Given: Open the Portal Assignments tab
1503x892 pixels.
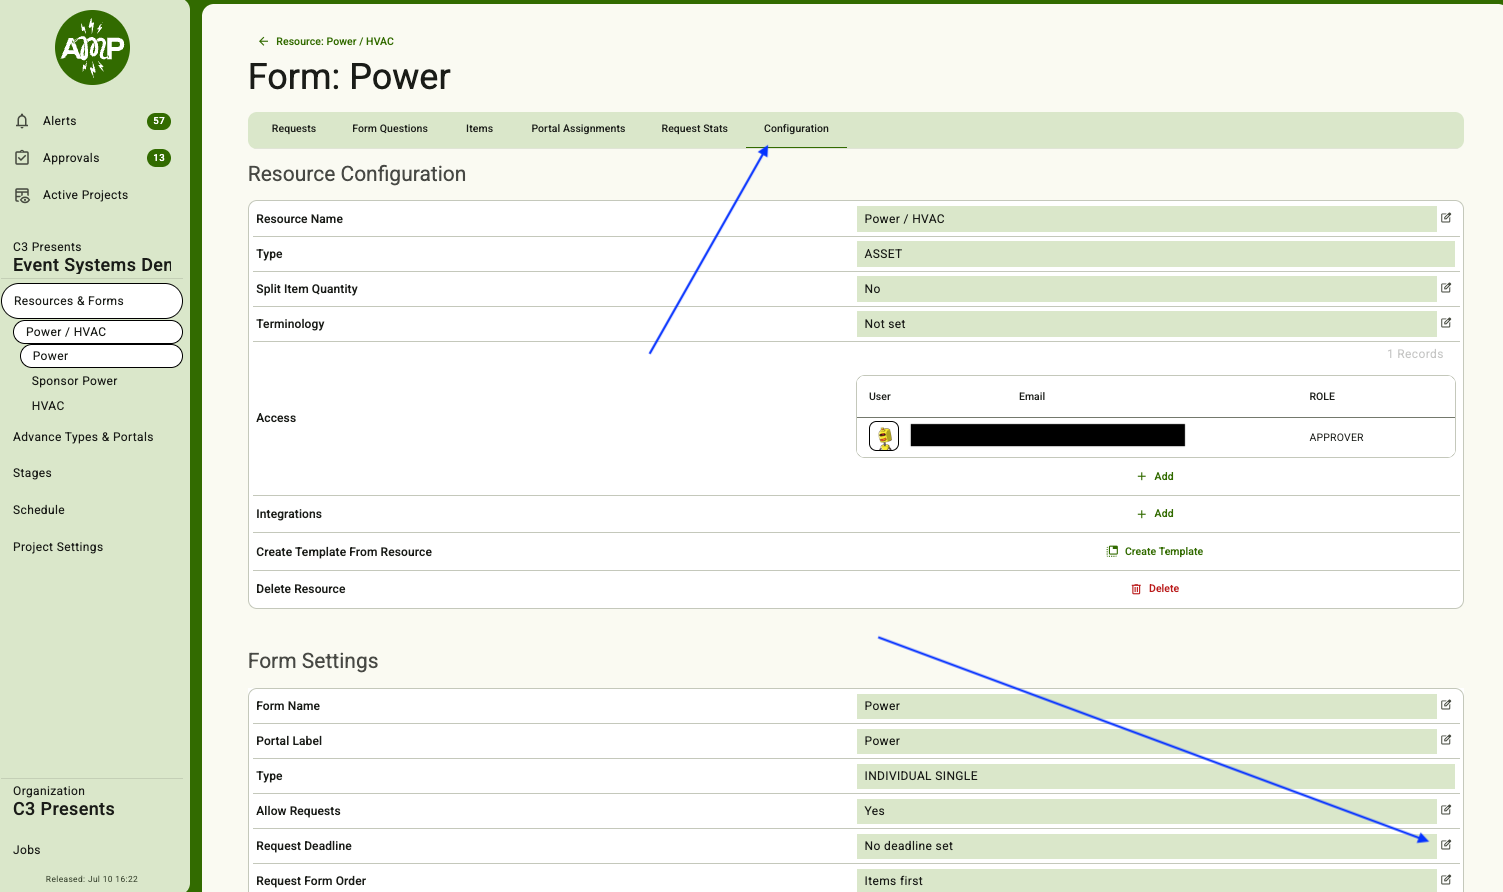Looking at the screenshot, I should [x=578, y=129].
